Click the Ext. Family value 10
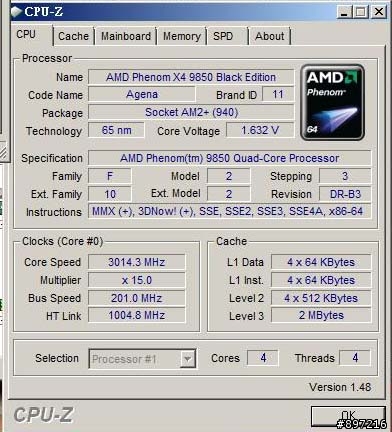This screenshot has width=392, height=432. (110, 194)
